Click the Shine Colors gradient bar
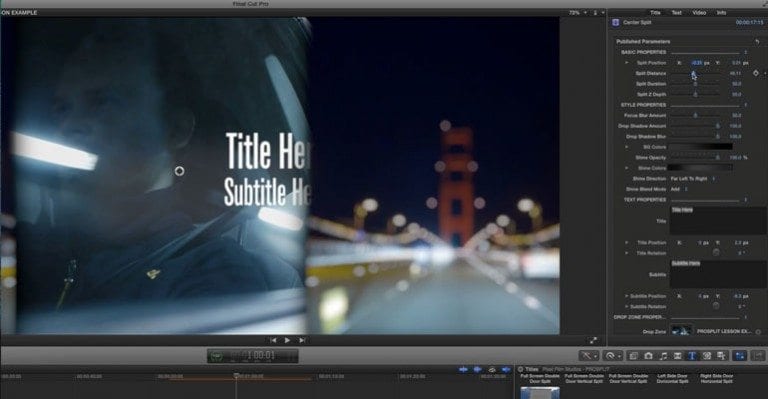This screenshot has width=768, height=399. click(x=701, y=168)
